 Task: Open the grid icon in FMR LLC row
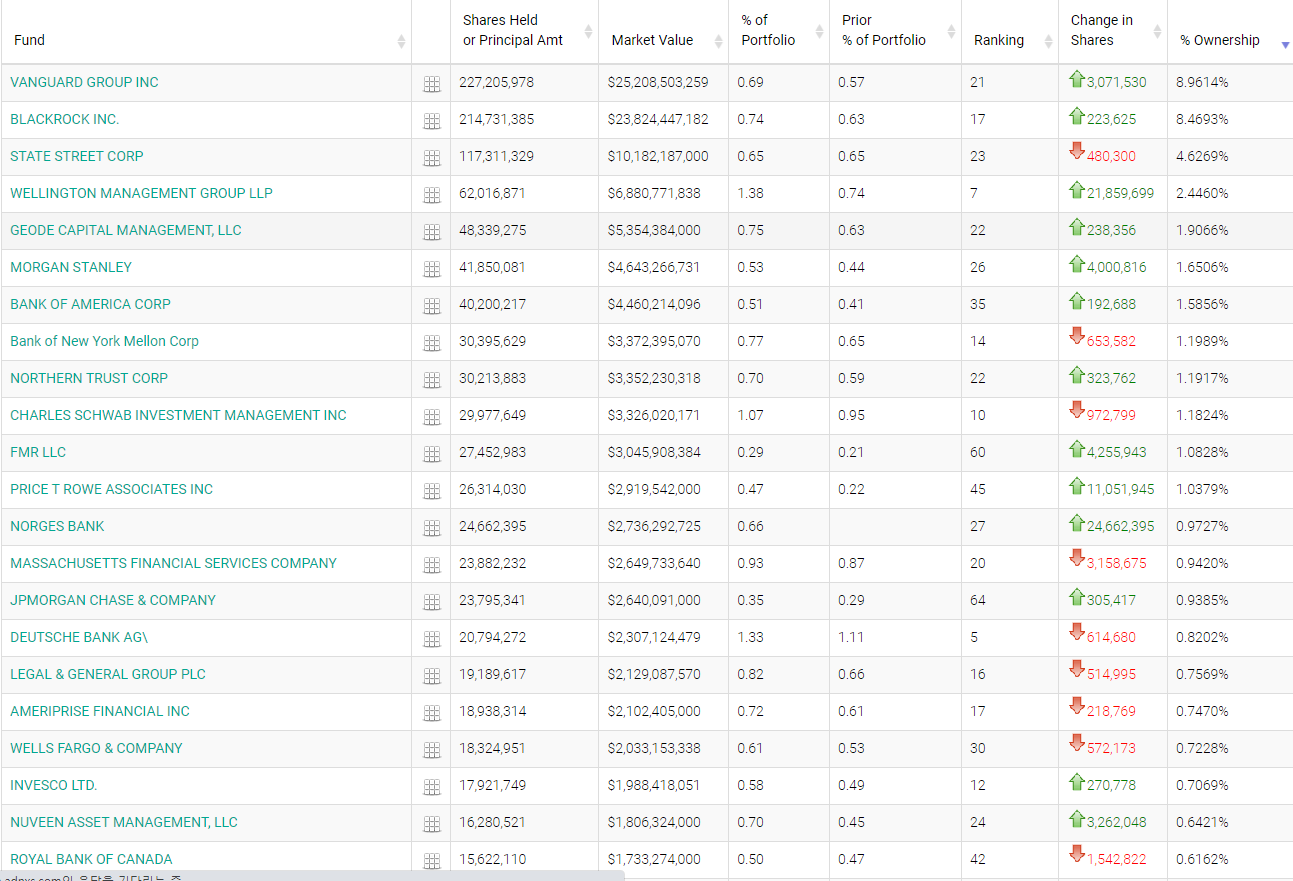(x=432, y=454)
